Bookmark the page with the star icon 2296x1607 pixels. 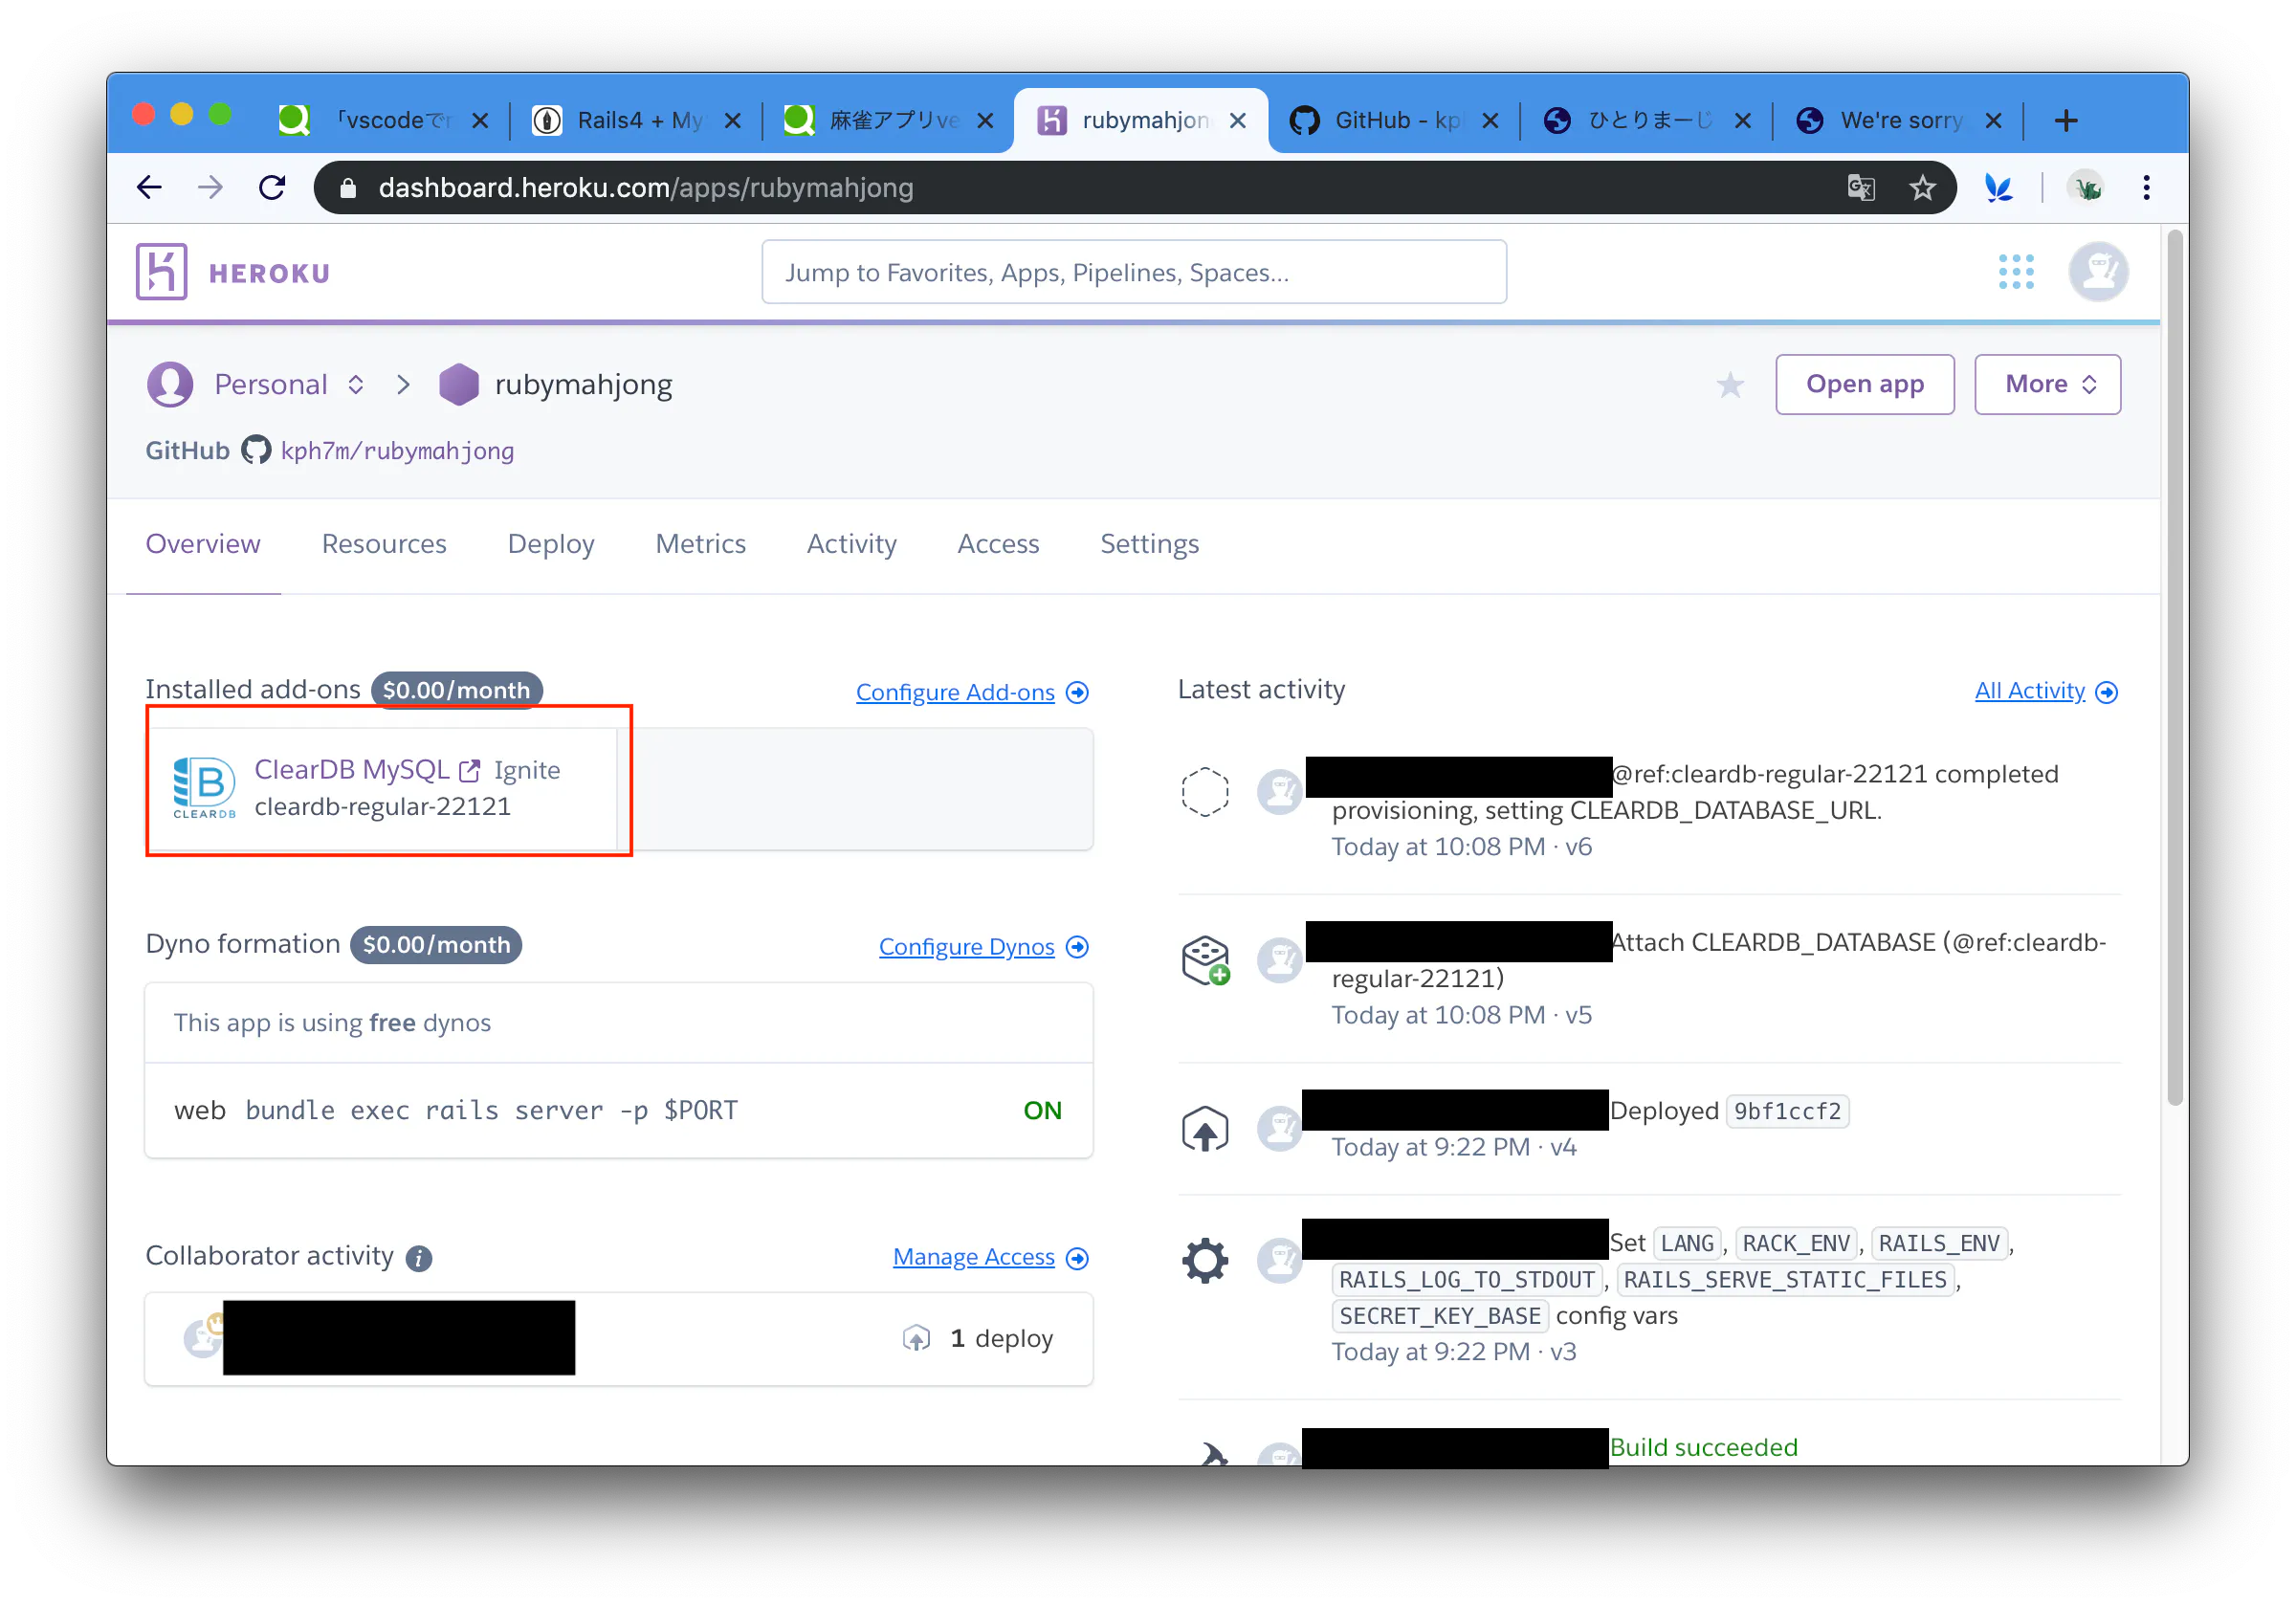click(1922, 188)
